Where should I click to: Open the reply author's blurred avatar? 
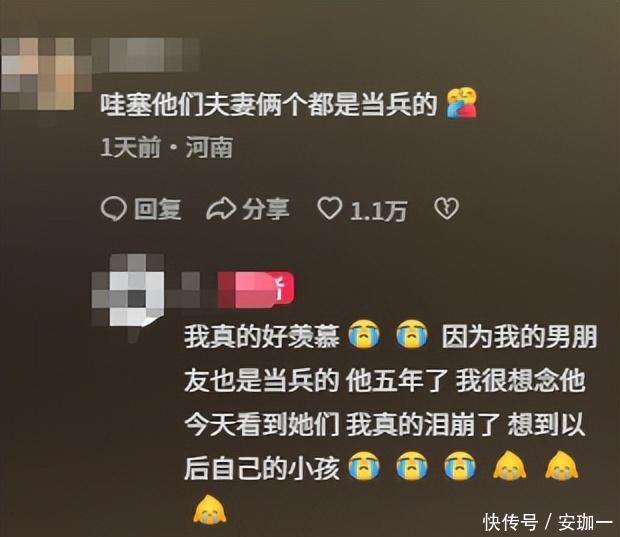coord(128,291)
